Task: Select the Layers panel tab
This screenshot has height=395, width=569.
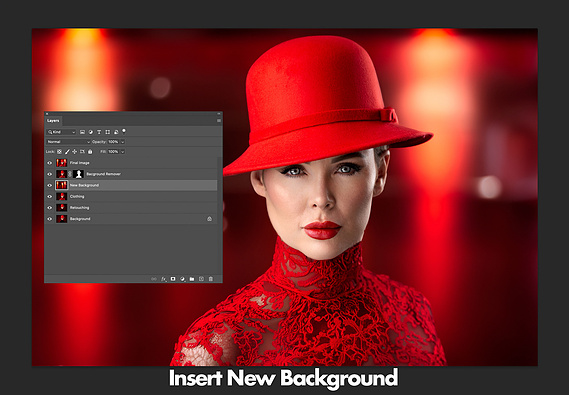Action: (53, 120)
